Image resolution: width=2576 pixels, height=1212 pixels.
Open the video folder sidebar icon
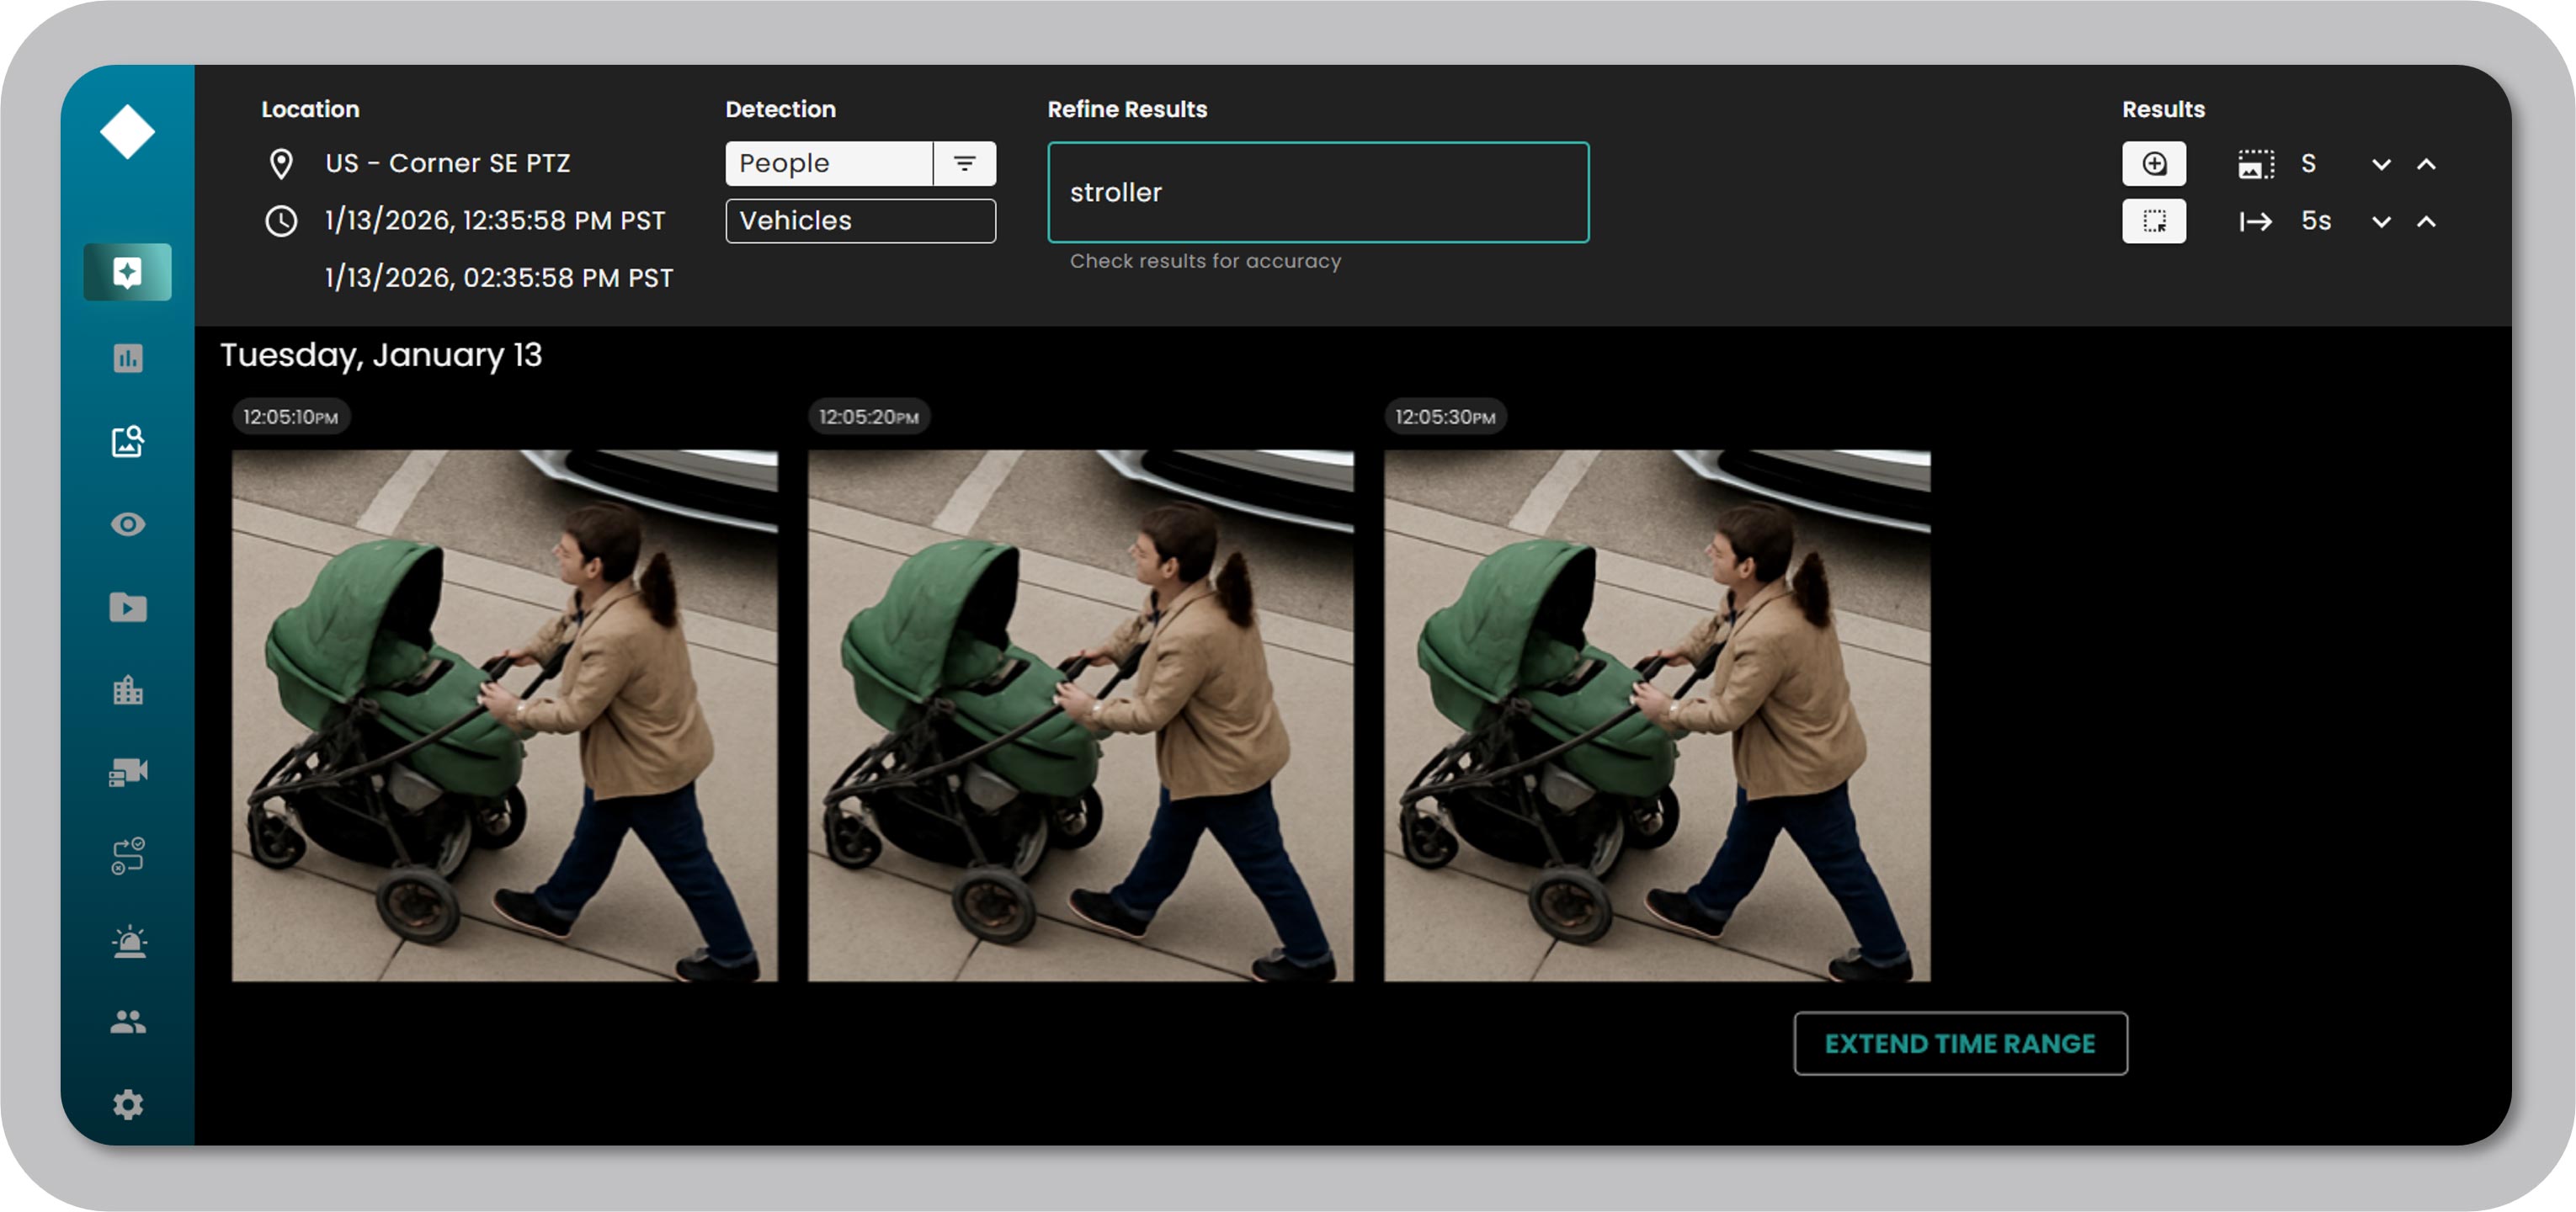pos(127,607)
